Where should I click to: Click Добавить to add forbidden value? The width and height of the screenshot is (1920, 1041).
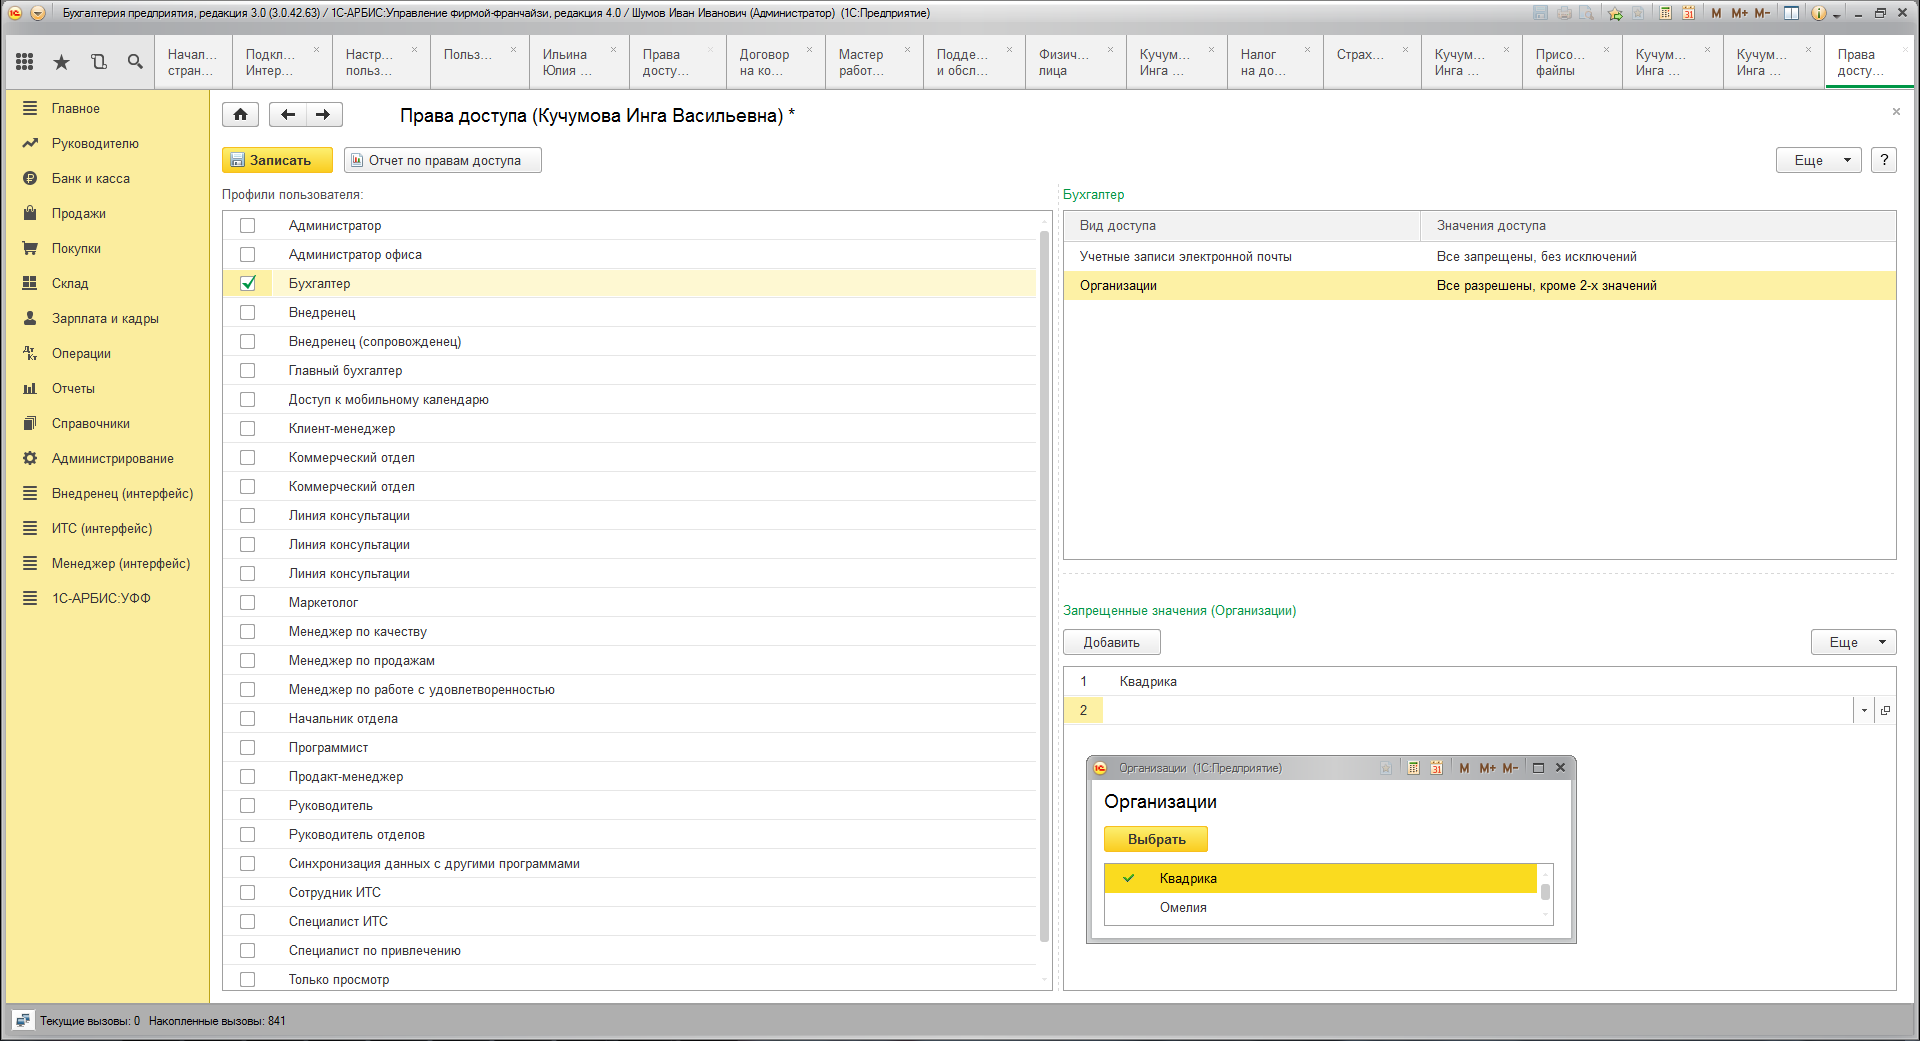(1111, 642)
